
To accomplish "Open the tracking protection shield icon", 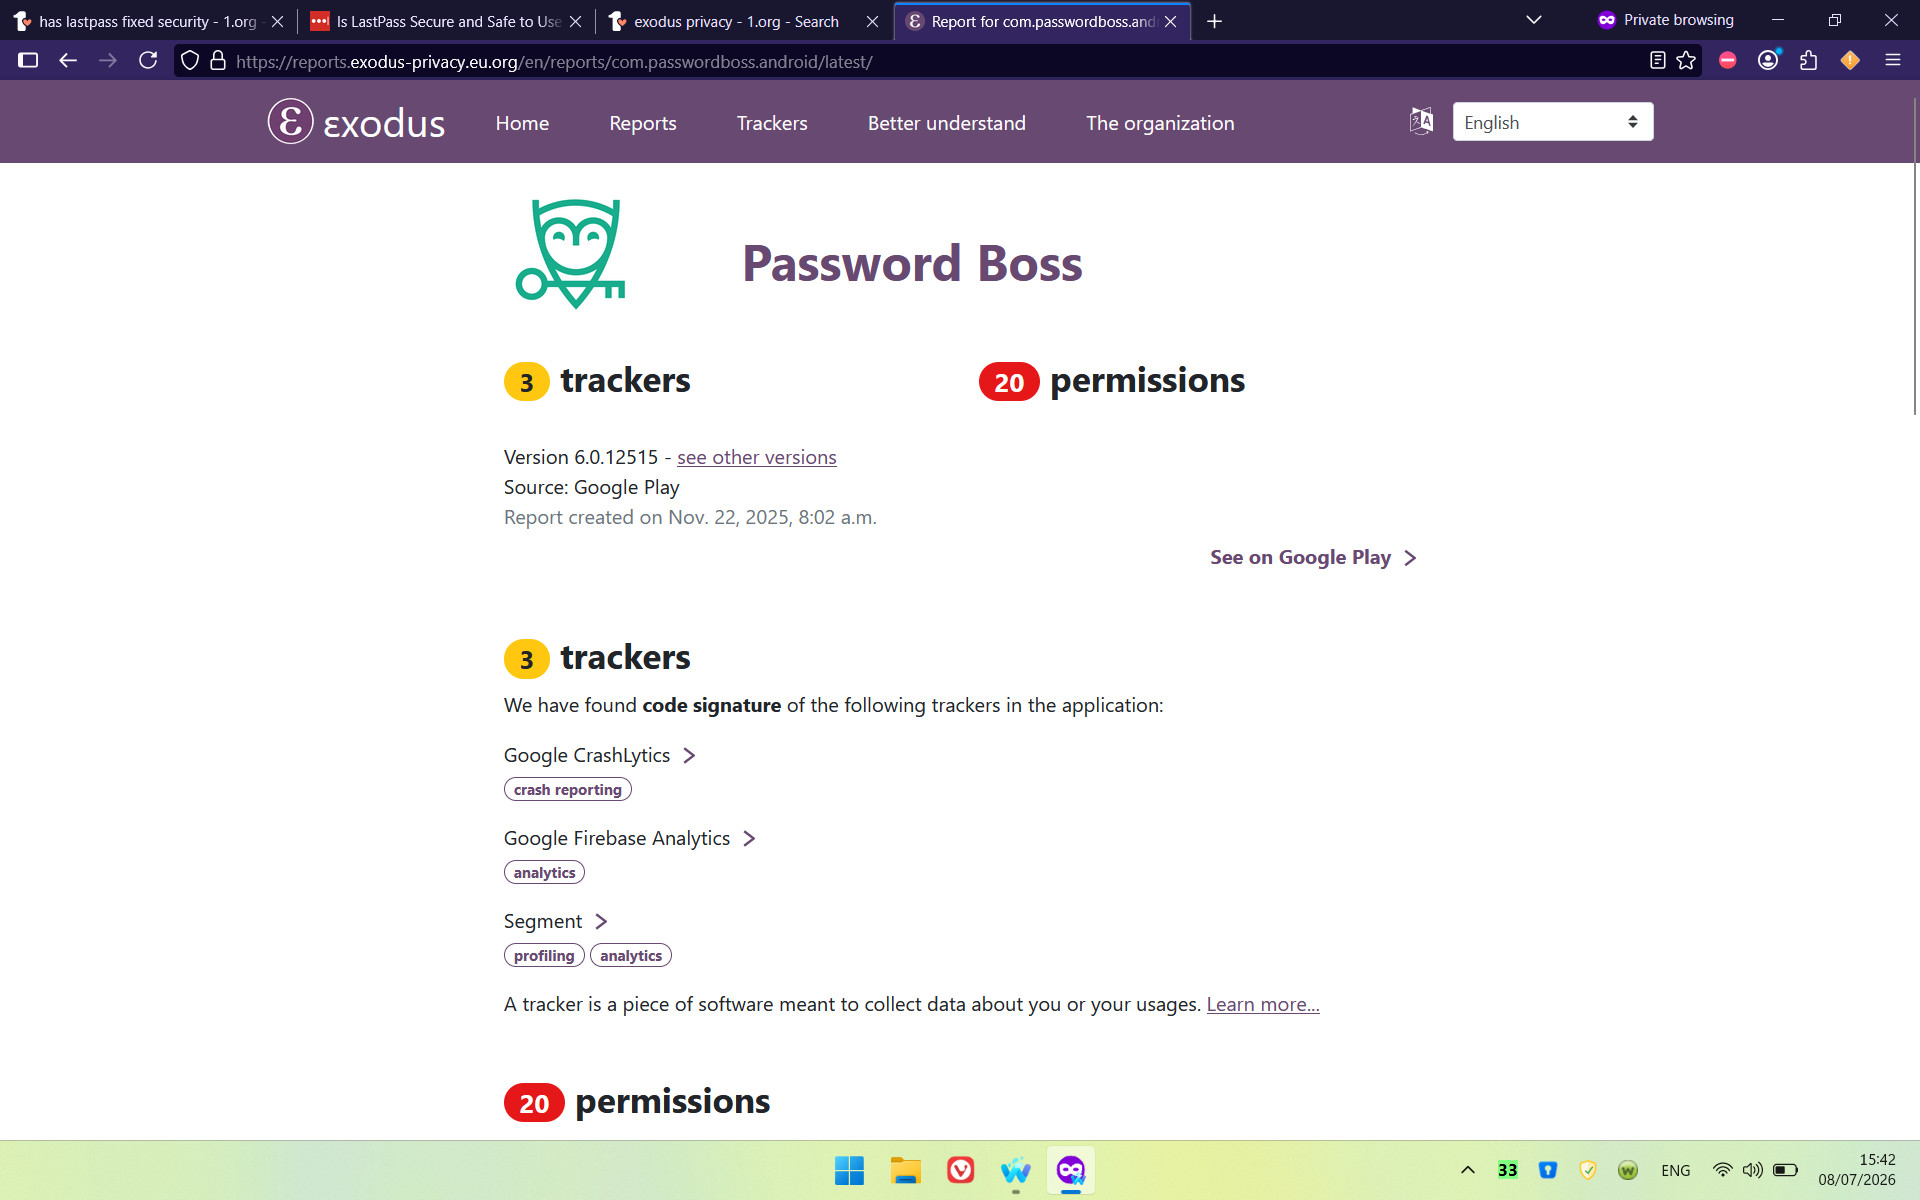I will 190,61.
